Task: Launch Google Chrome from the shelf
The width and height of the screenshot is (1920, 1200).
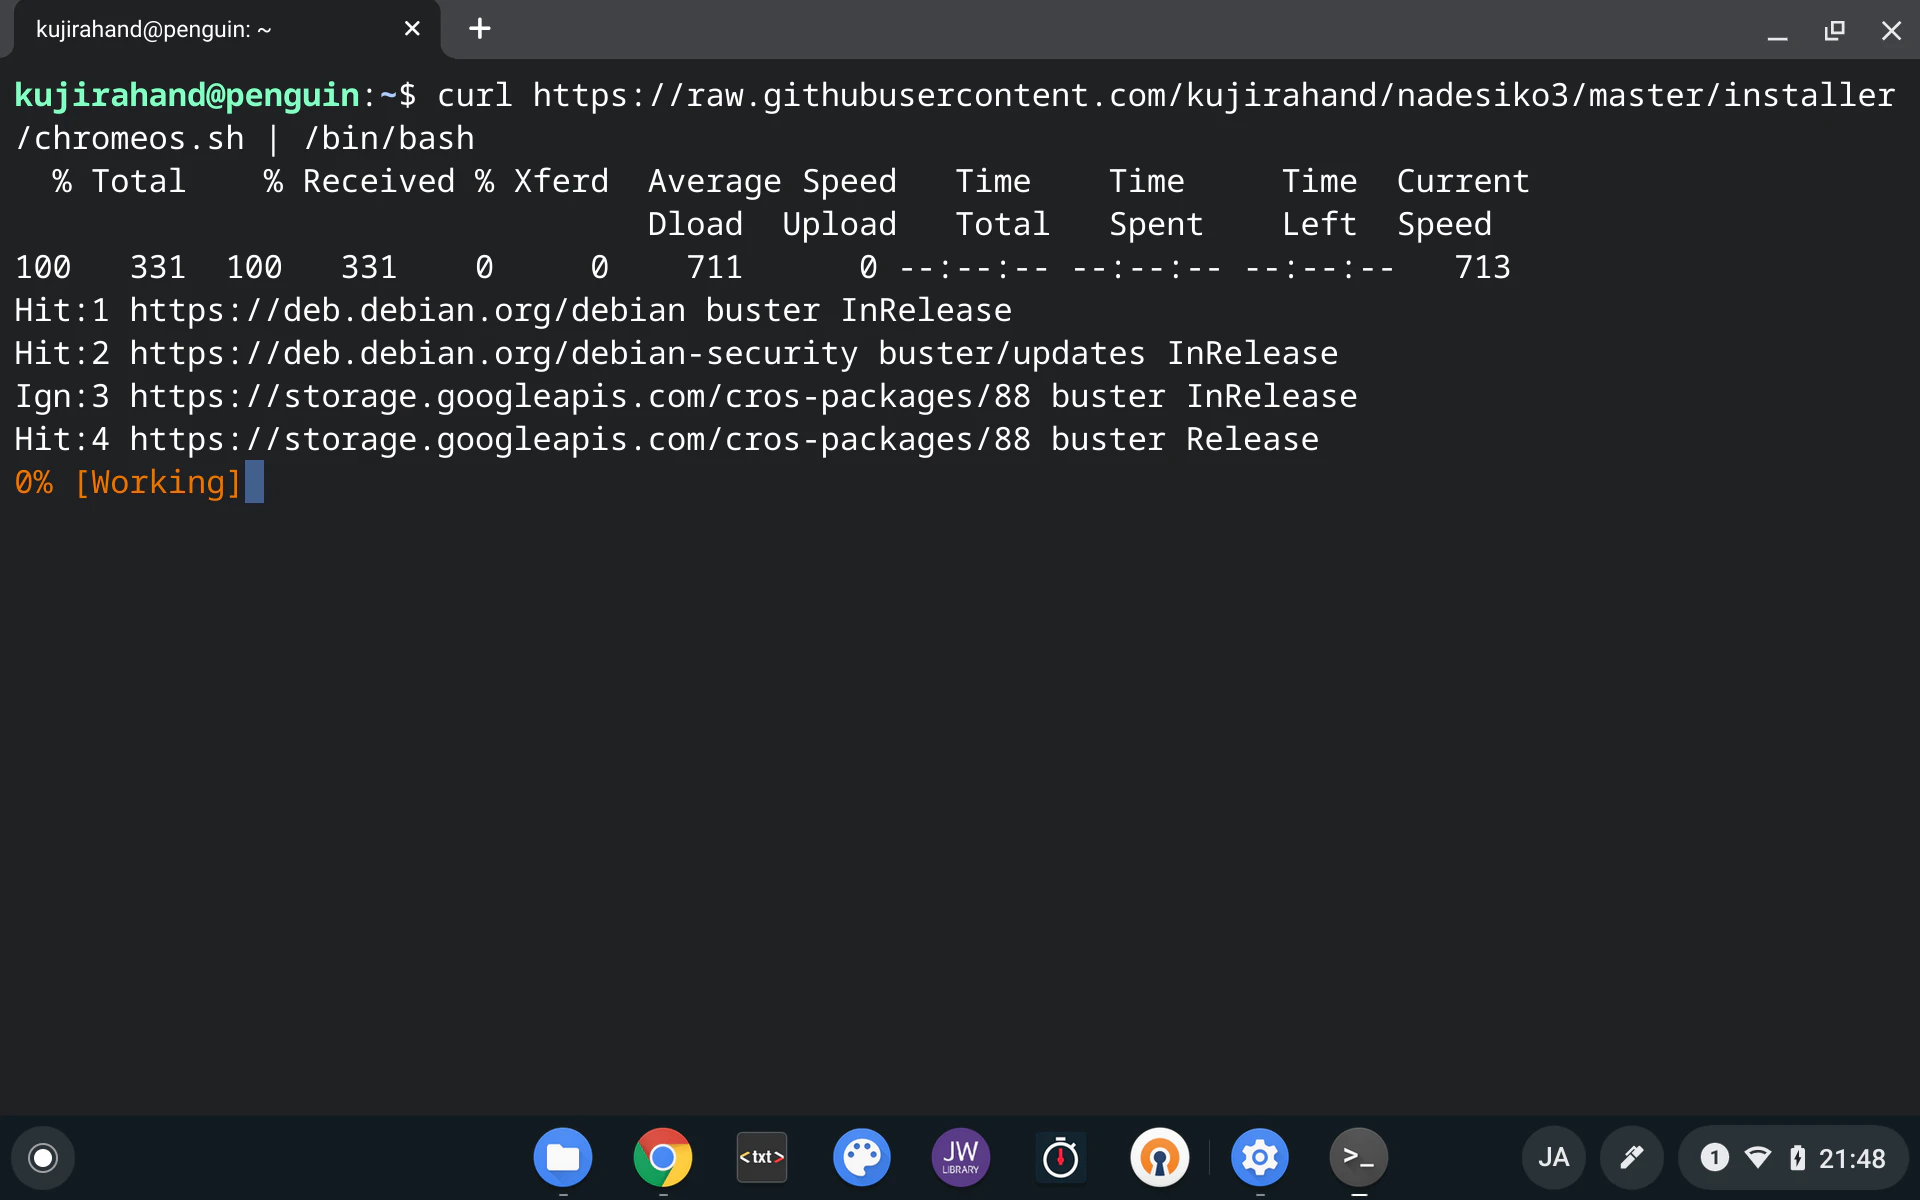Action: point(662,1157)
